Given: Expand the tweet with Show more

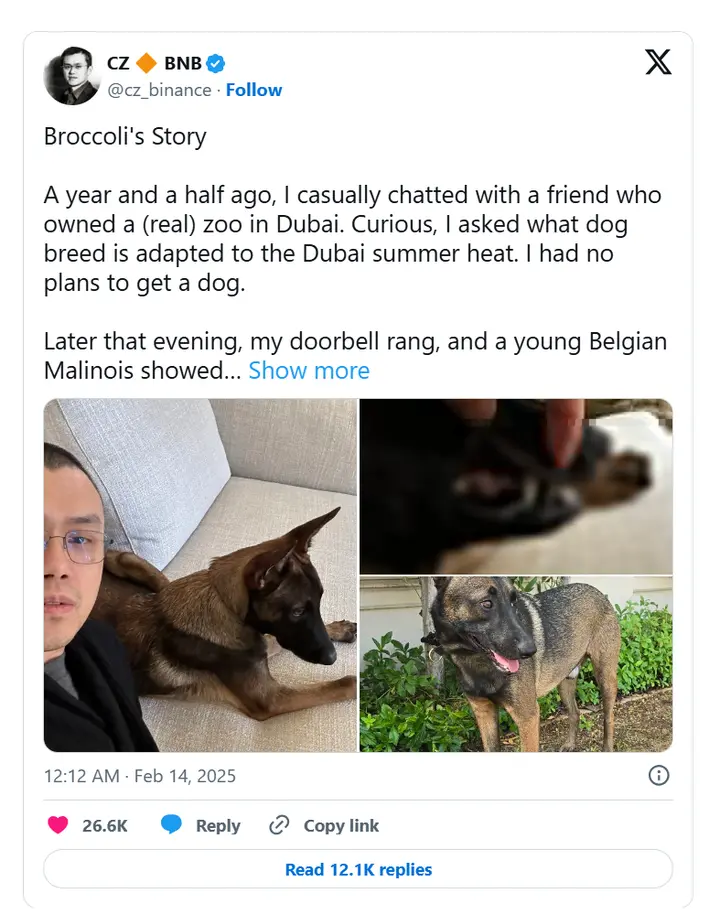Looking at the screenshot, I should click(x=309, y=370).
